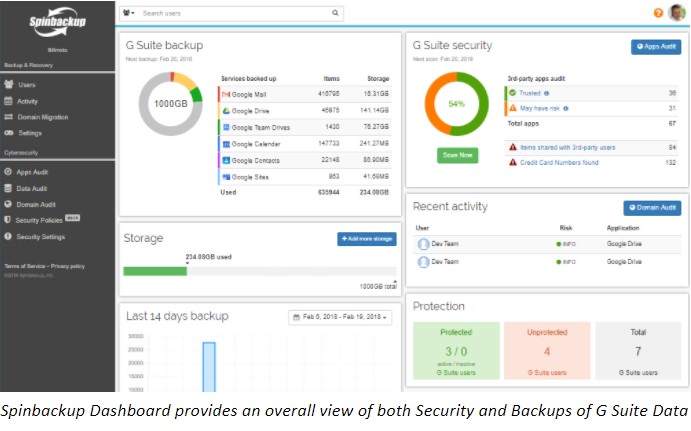Click the Domain Audit globe icon
This screenshot has height=431, width=691.
[x=8, y=204]
